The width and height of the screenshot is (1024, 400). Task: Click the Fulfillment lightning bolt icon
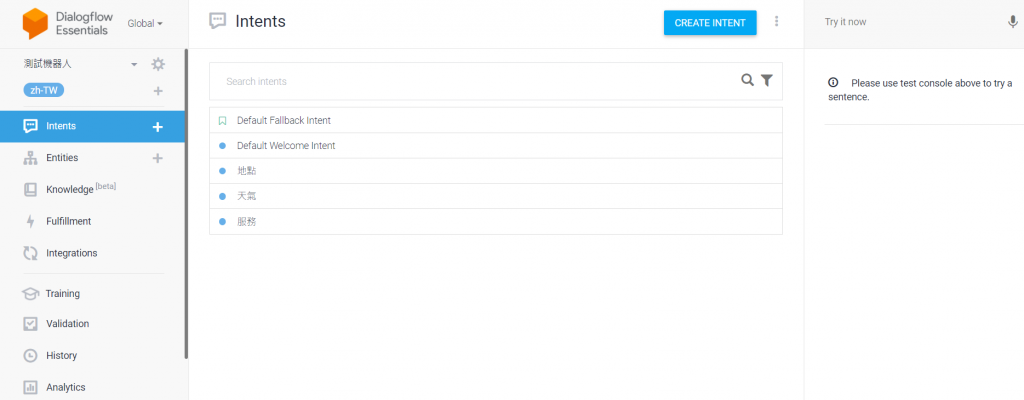[30, 222]
